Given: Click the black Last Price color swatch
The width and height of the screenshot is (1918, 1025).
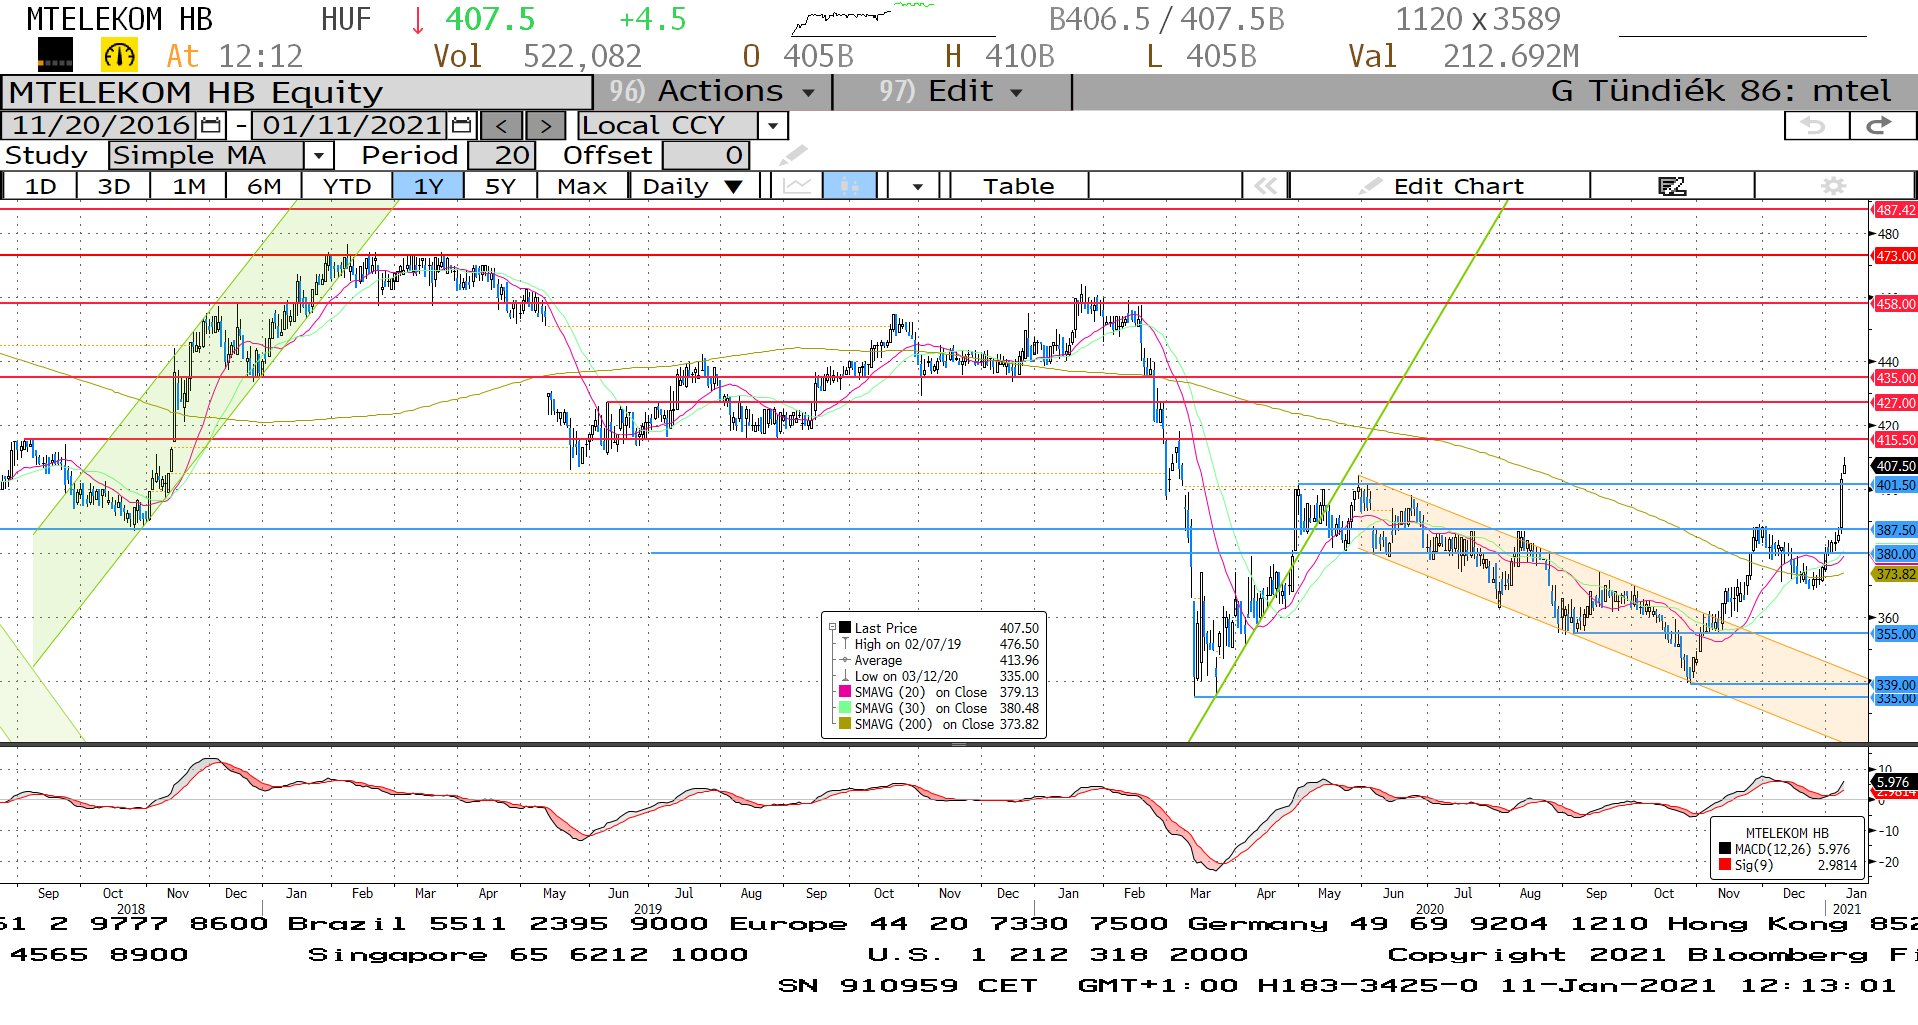Looking at the screenshot, I should pos(845,628).
